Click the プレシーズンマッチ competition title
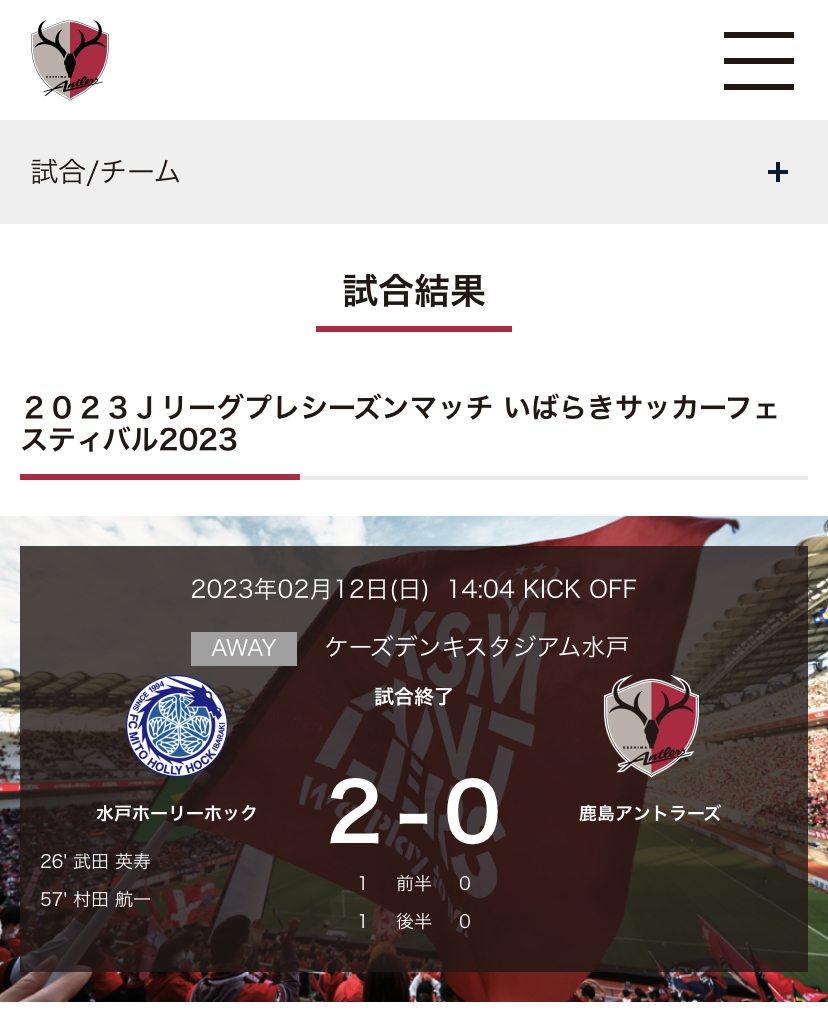Viewport: 828px width, 1013px height. [x=400, y=423]
